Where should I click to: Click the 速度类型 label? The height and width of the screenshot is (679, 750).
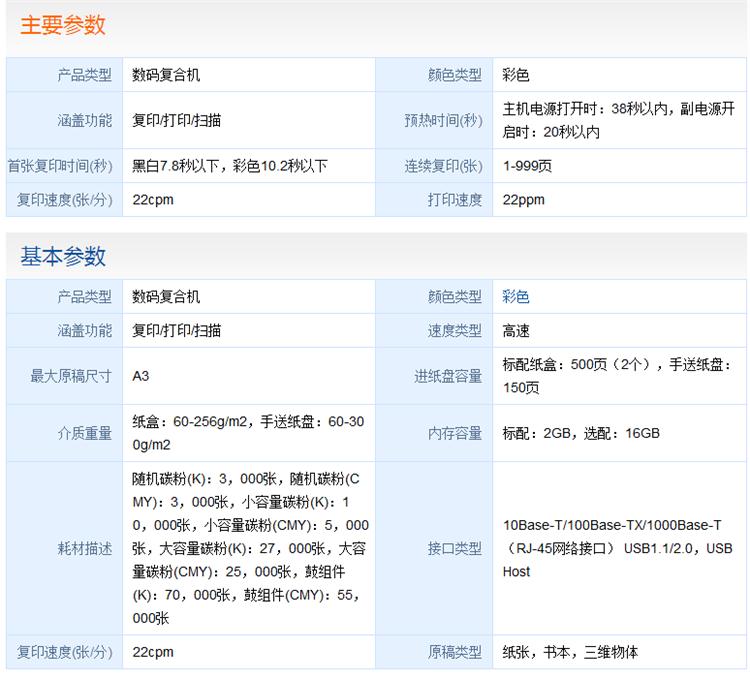click(x=455, y=331)
